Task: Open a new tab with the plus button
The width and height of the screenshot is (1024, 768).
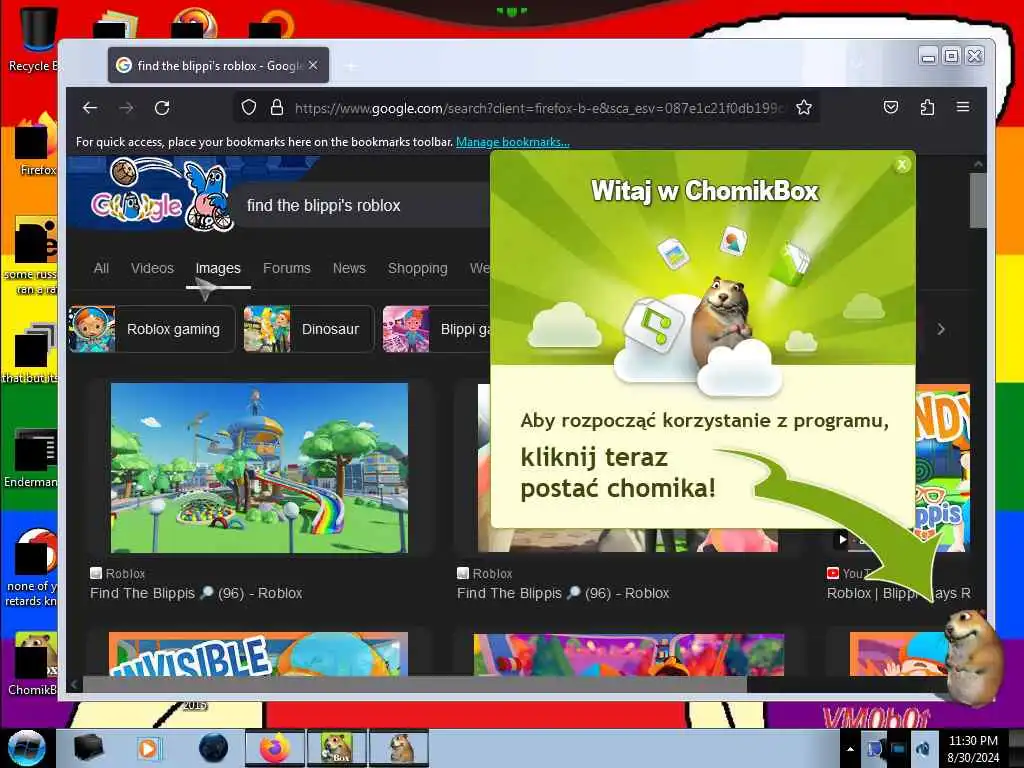Action: pos(351,66)
